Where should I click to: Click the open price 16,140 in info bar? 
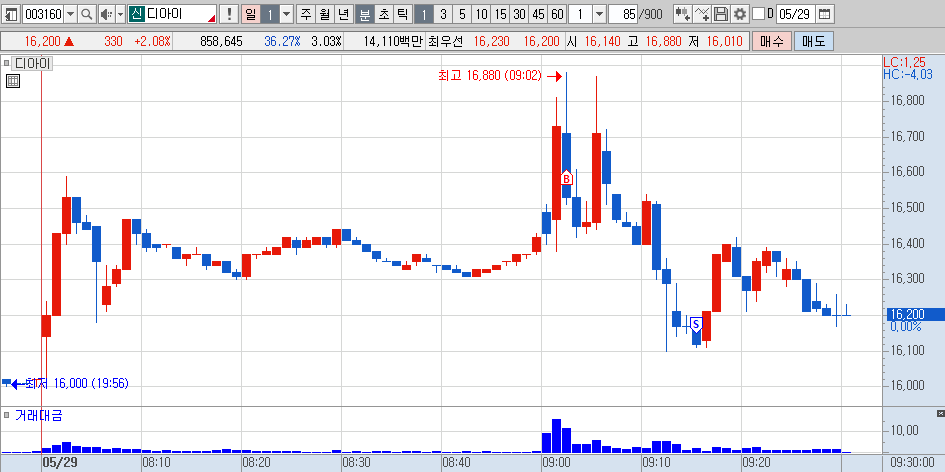tap(602, 42)
